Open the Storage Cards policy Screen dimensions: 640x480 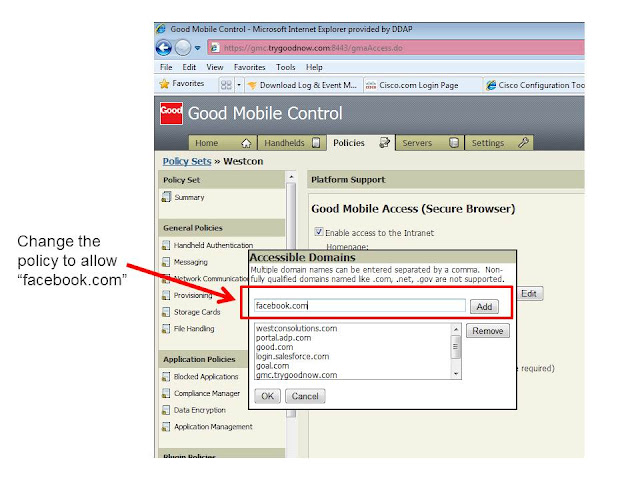click(x=197, y=312)
